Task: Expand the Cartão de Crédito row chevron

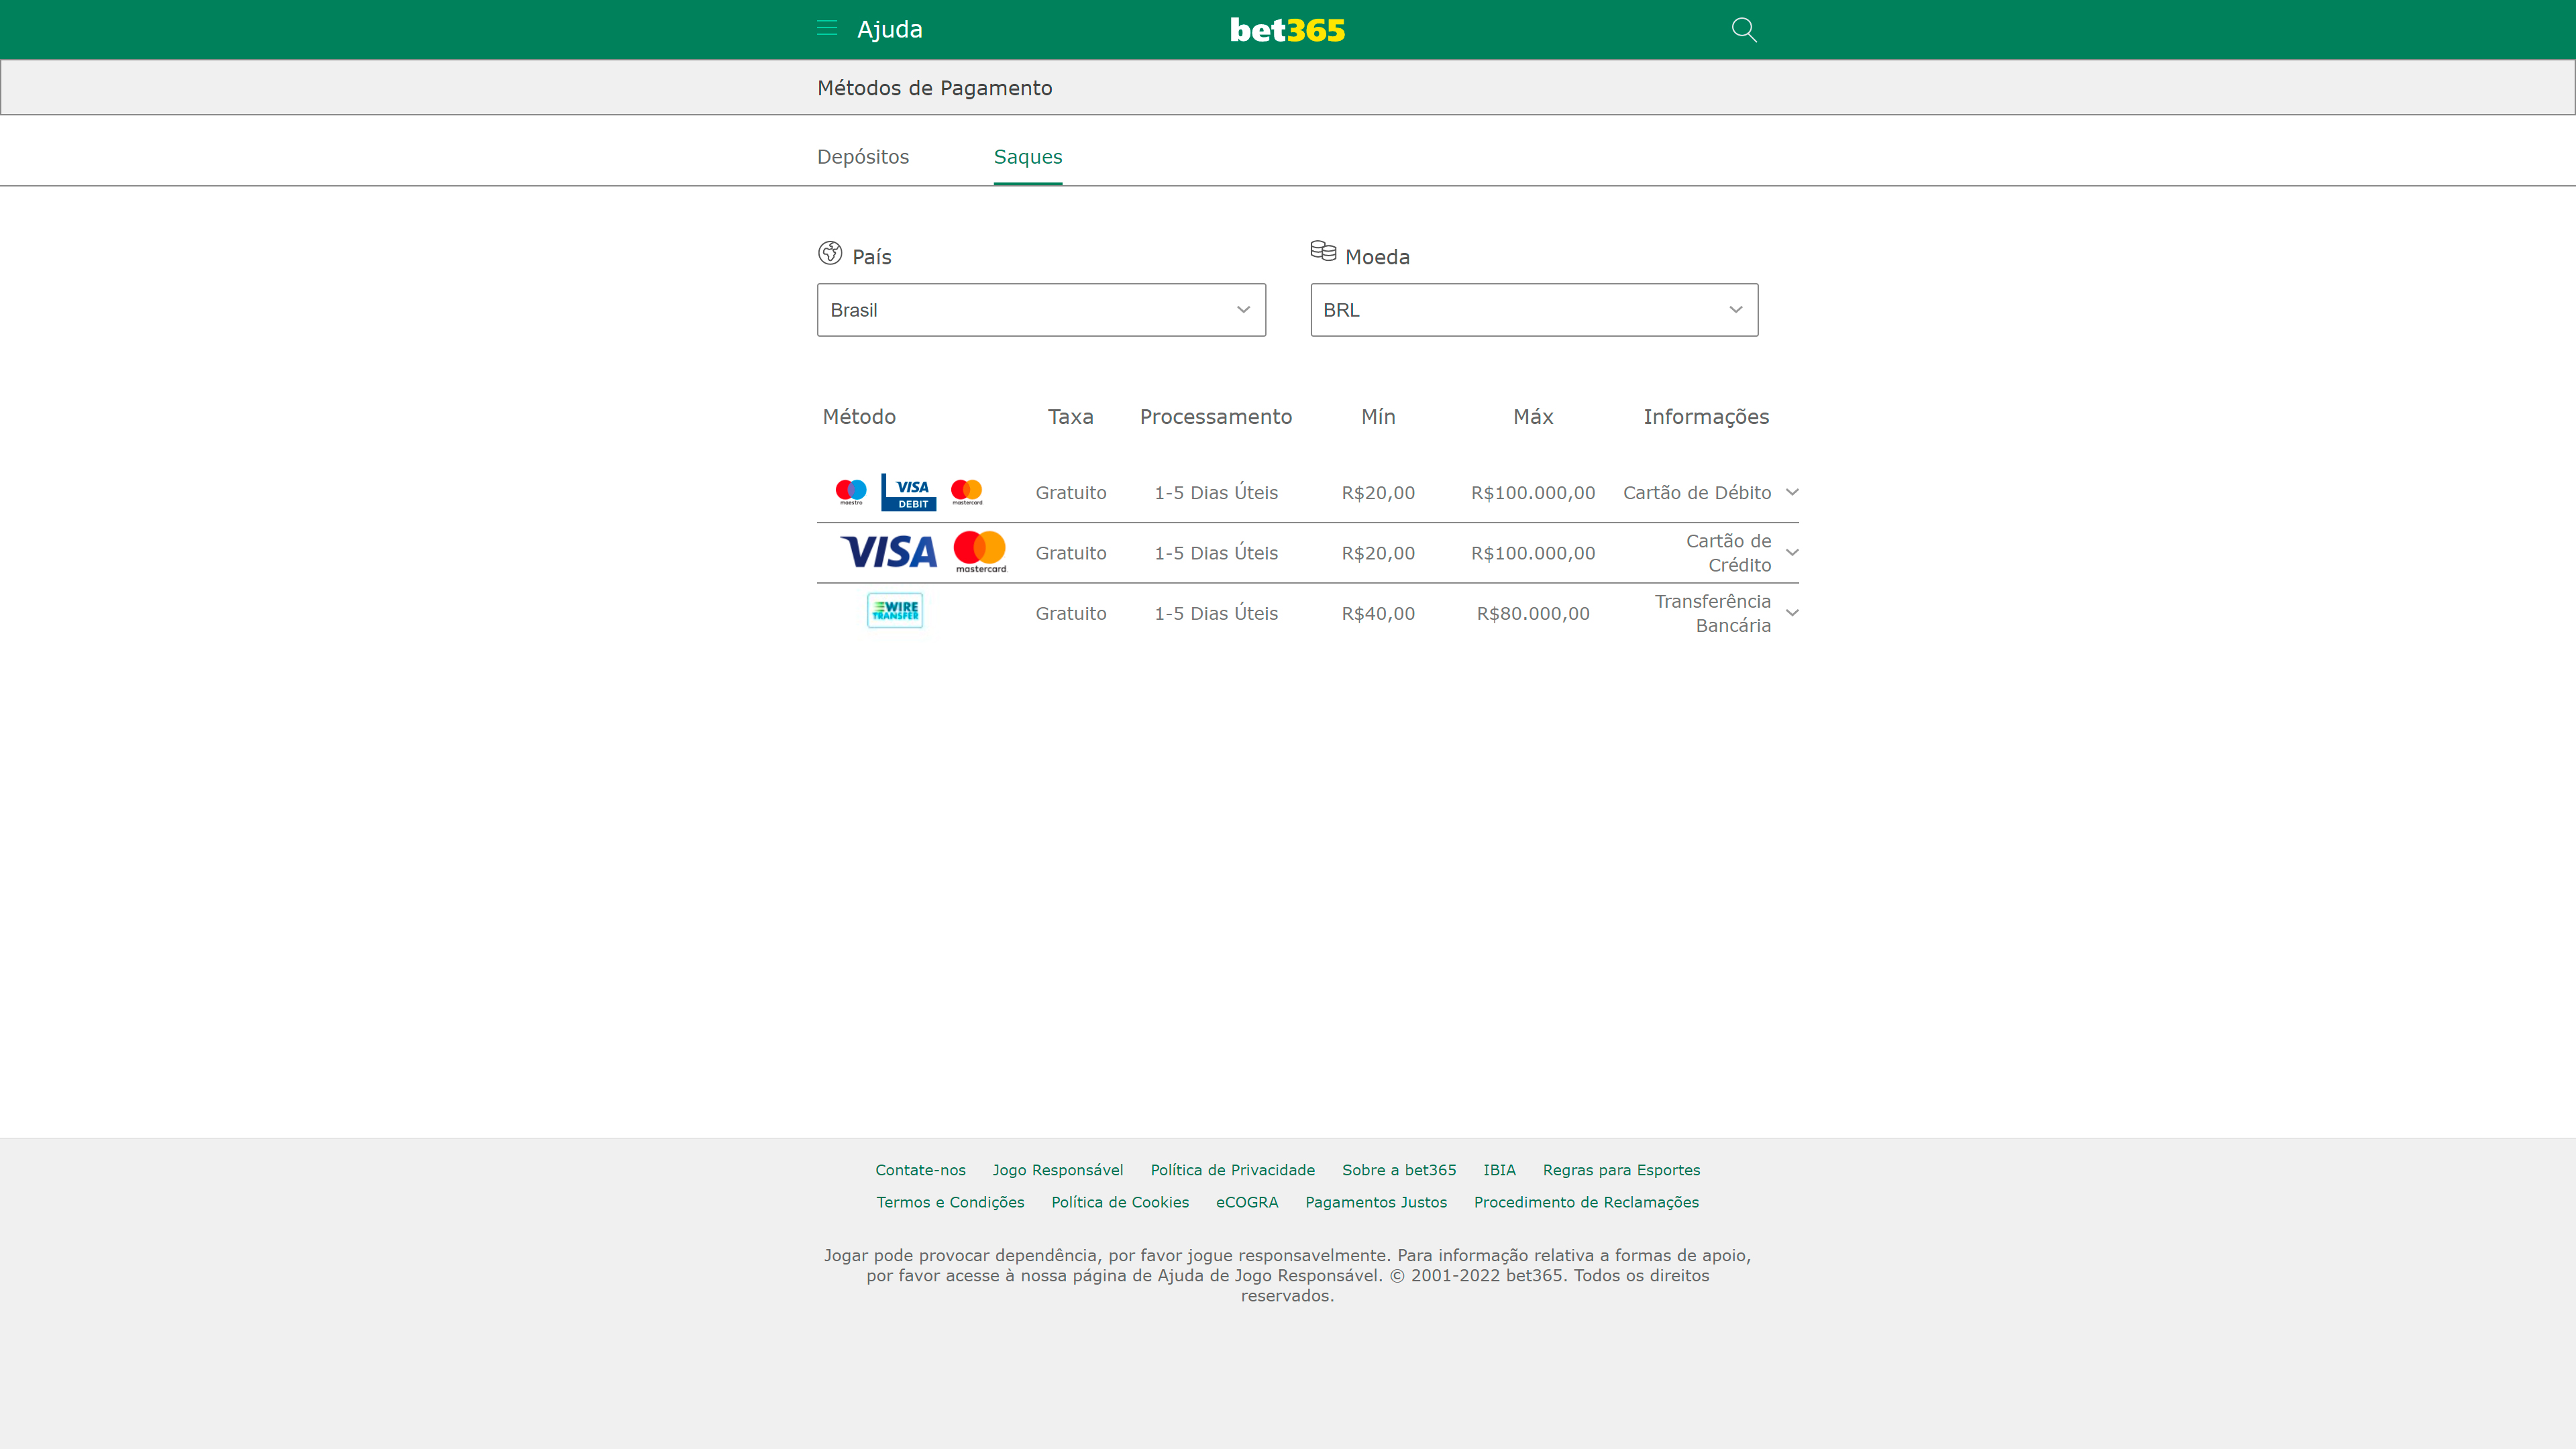Action: click(1792, 552)
